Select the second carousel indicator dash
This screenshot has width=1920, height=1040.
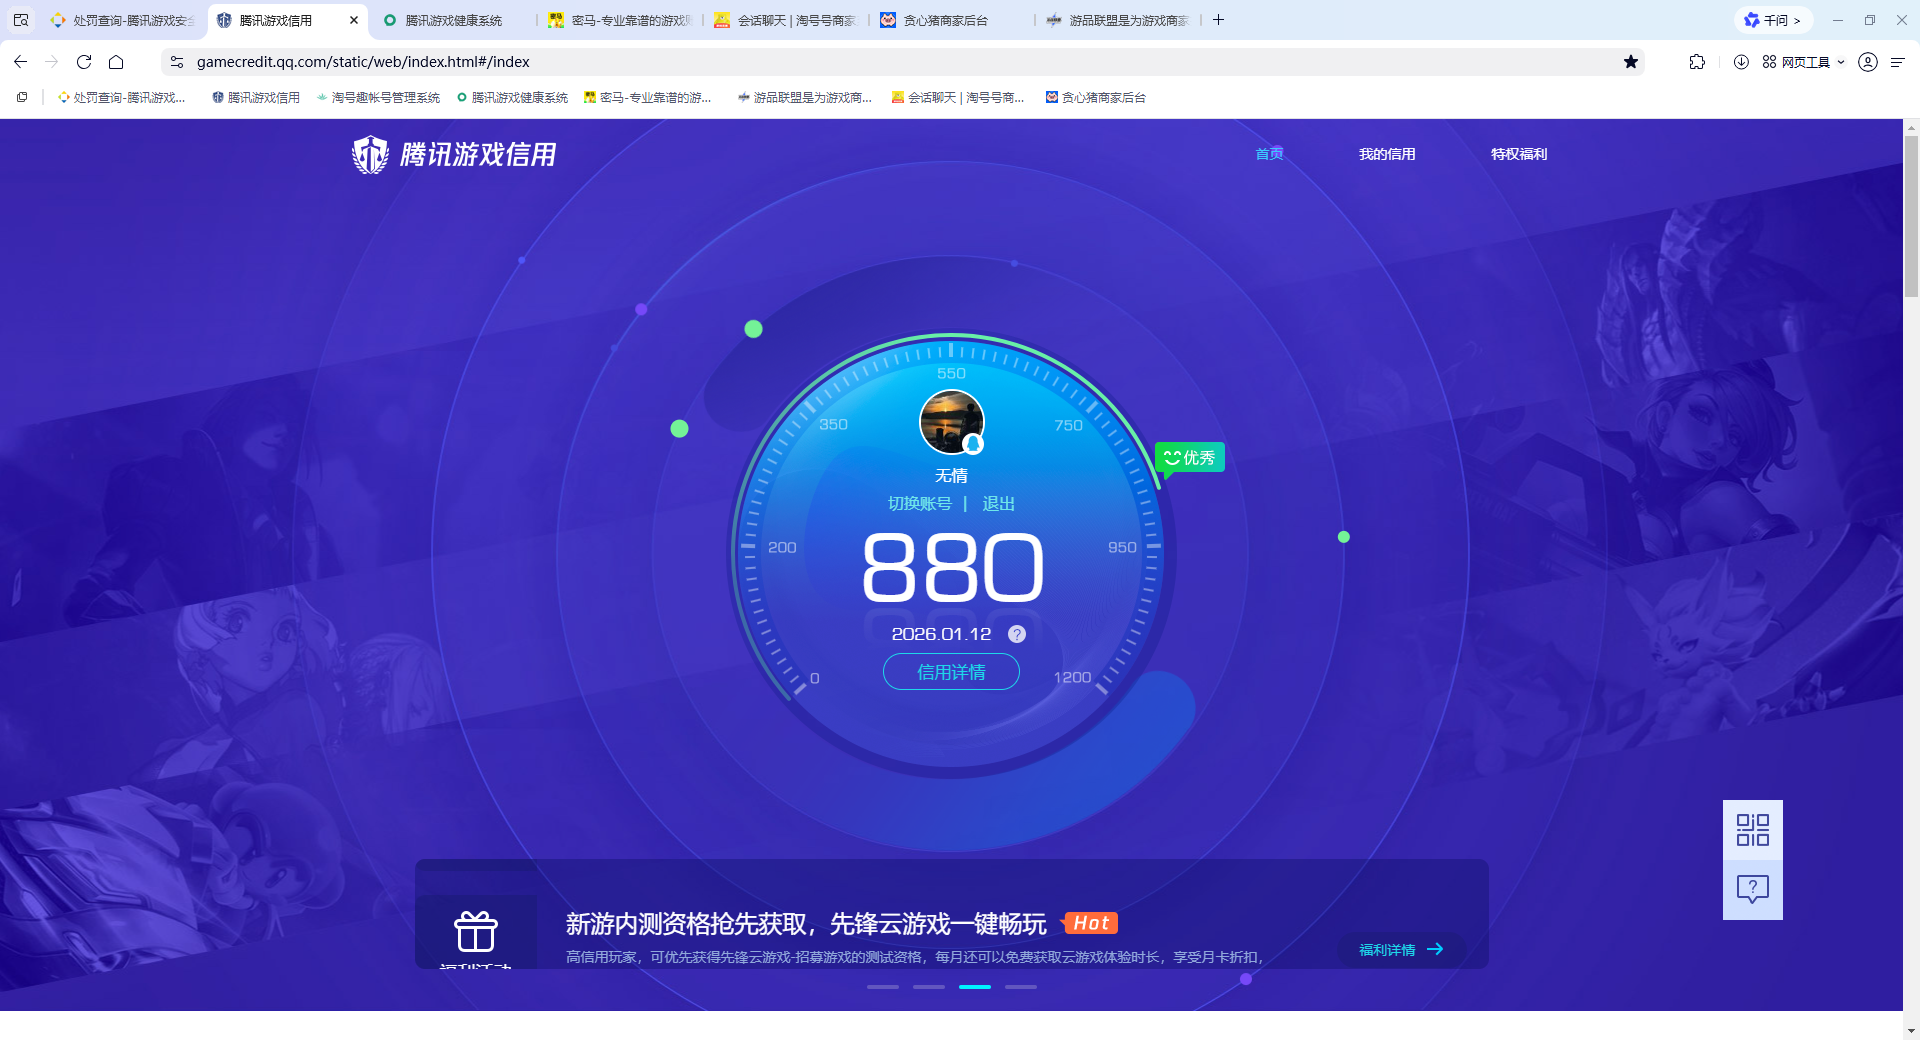928,987
